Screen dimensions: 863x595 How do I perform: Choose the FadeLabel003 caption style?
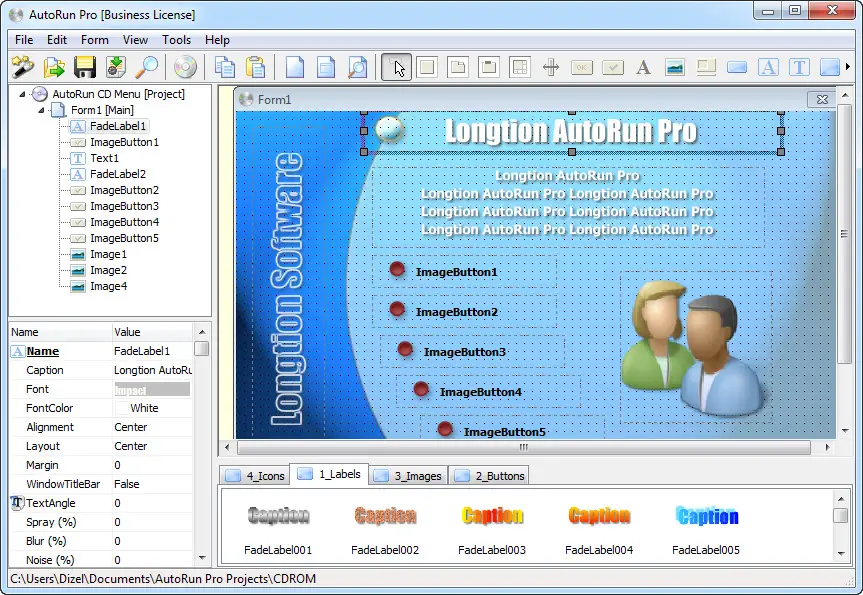pos(492,528)
